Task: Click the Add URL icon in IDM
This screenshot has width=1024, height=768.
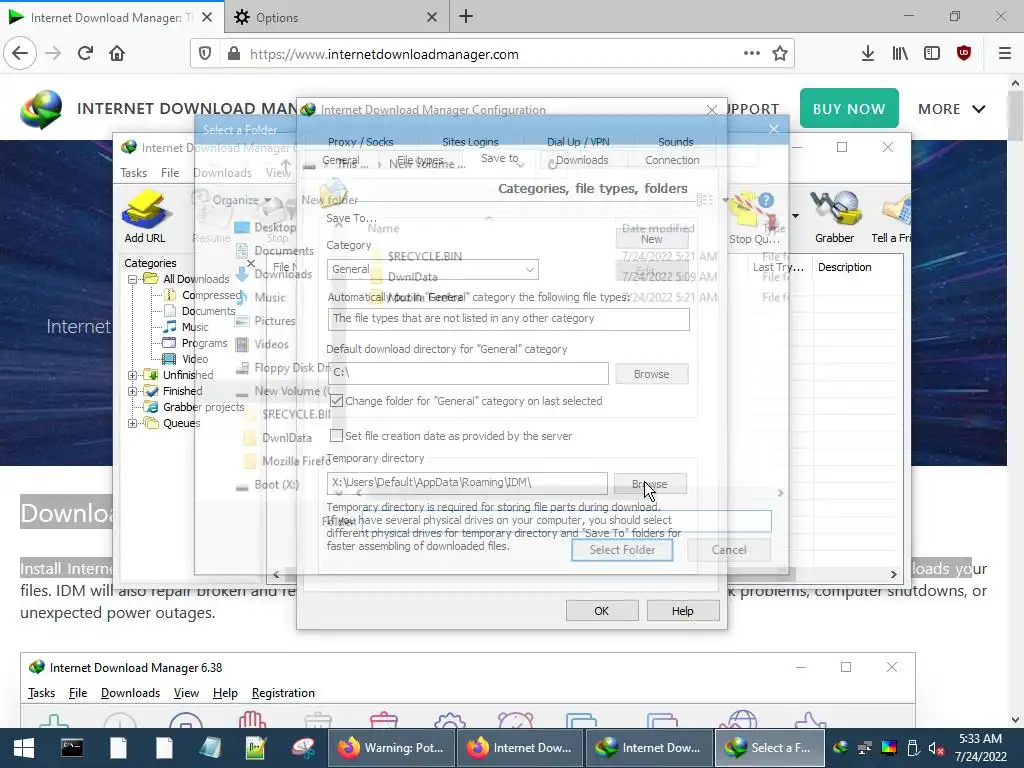Action: click(144, 217)
